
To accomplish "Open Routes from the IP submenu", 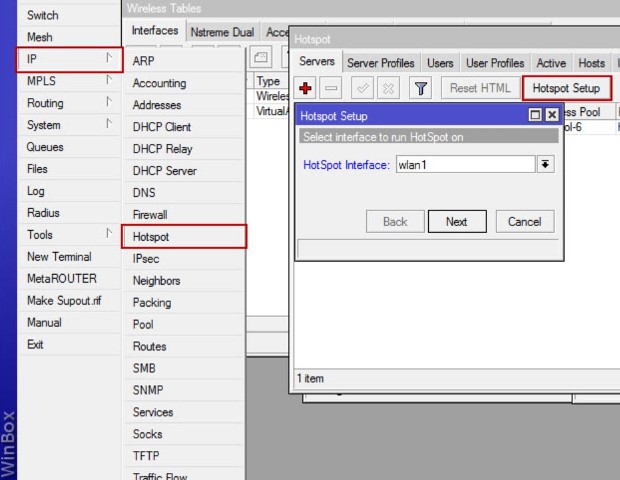I will (x=184, y=346).
